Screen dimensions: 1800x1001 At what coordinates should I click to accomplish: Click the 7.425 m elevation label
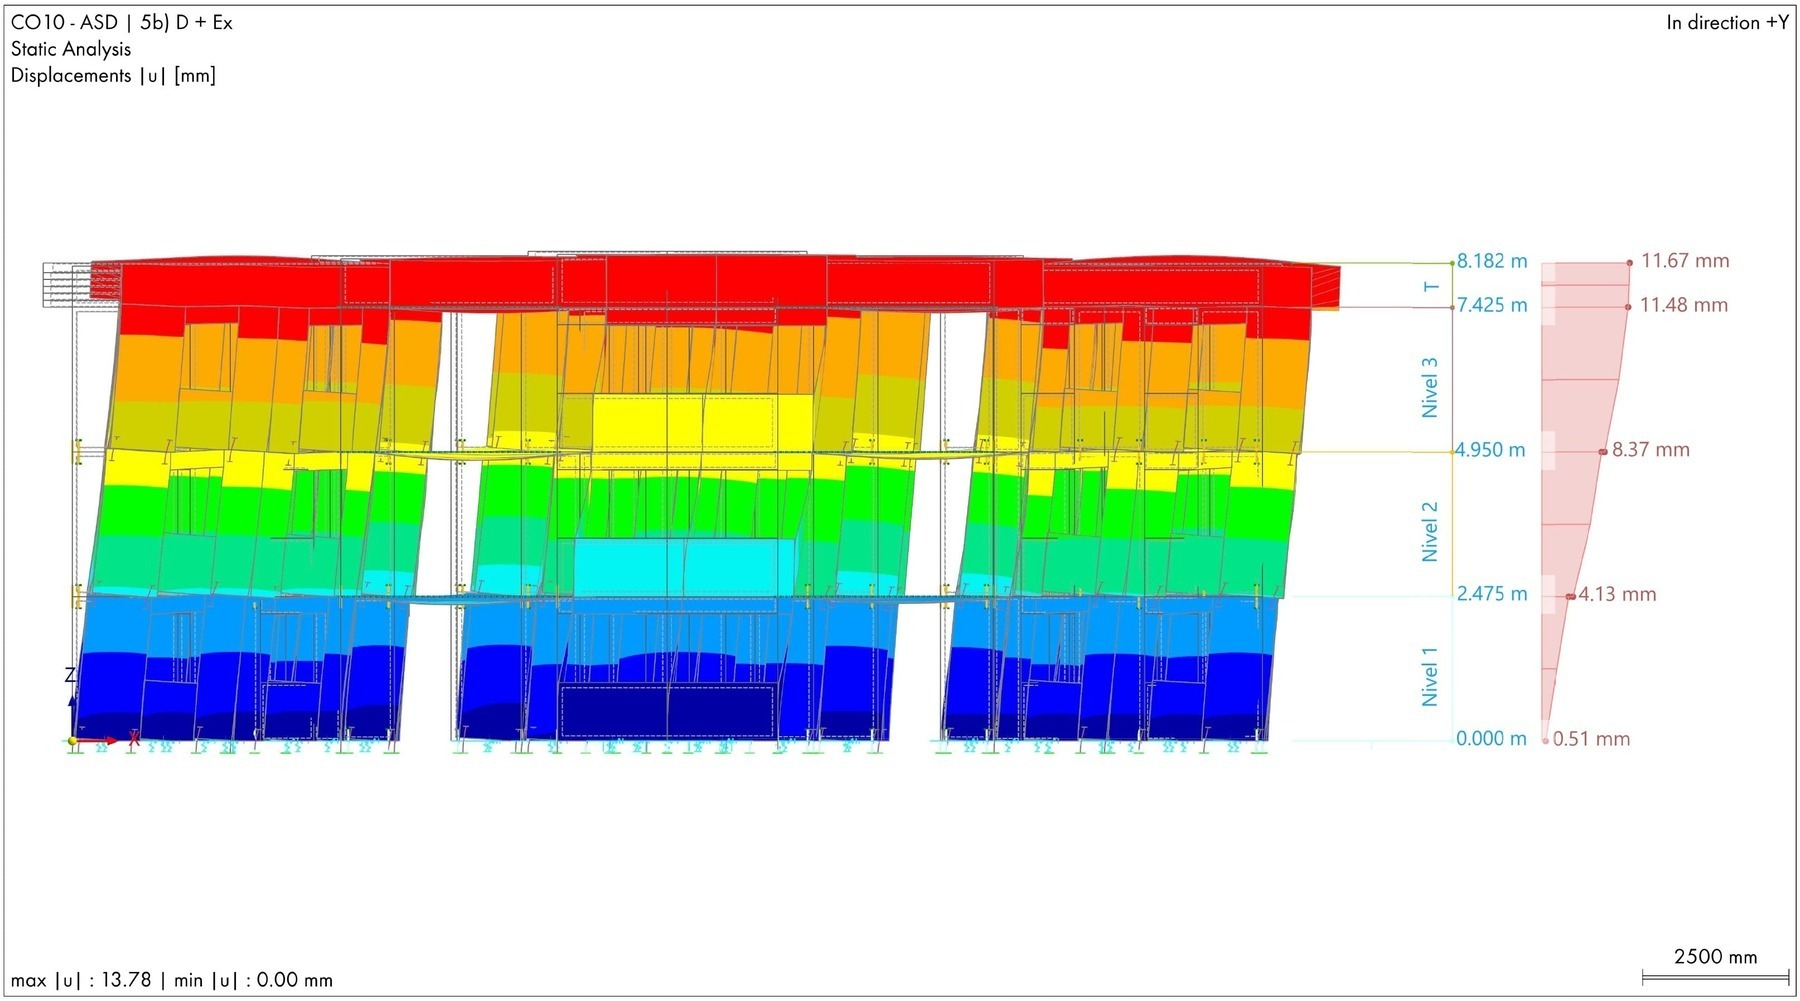click(1491, 305)
